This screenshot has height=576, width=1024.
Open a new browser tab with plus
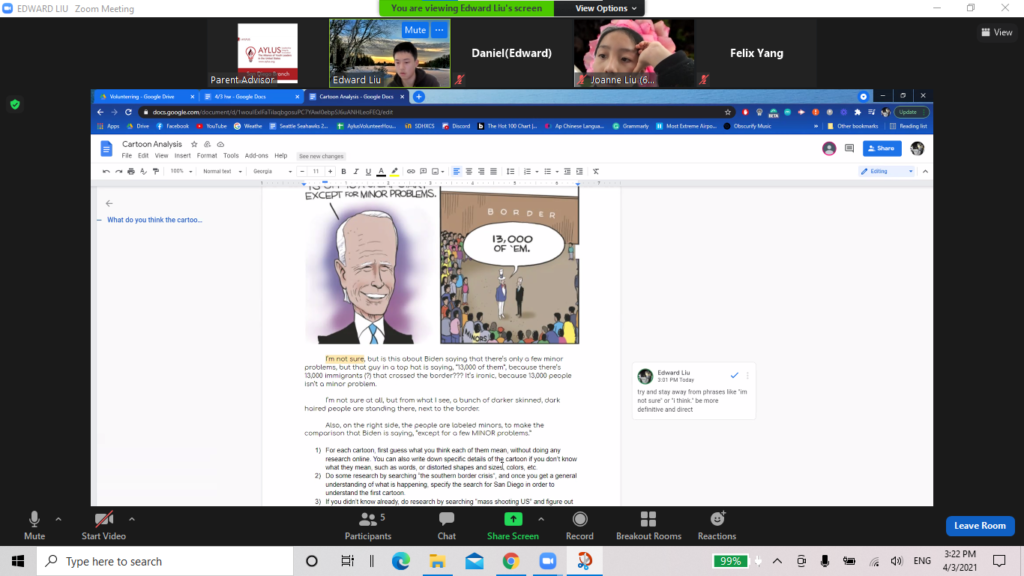tap(419, 97)
